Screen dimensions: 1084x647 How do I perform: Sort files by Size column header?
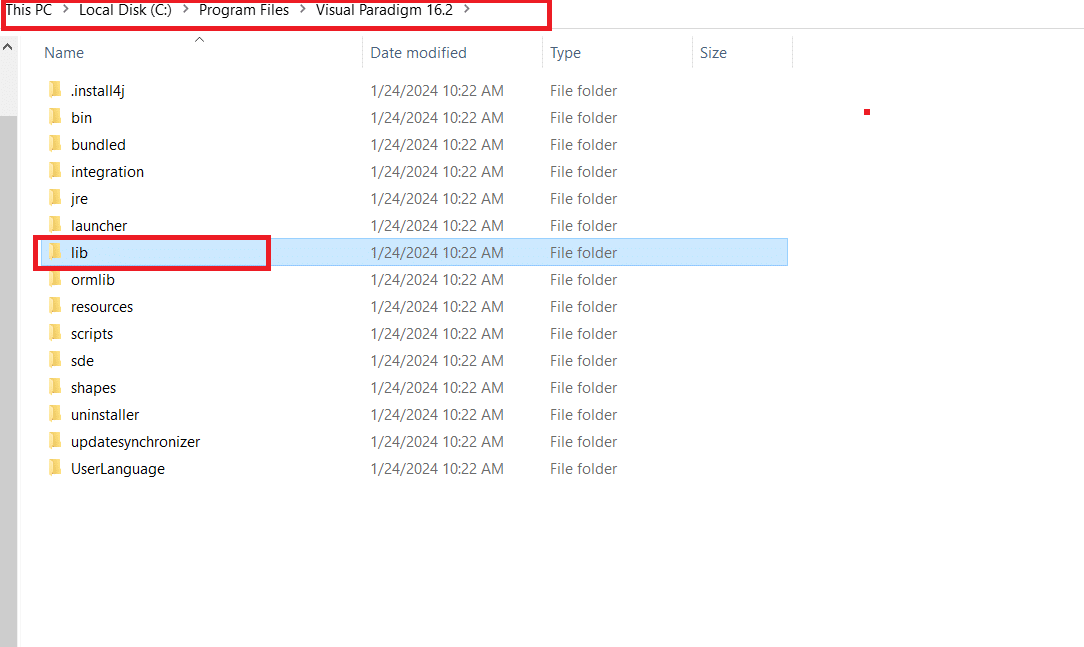click(713, 53)
